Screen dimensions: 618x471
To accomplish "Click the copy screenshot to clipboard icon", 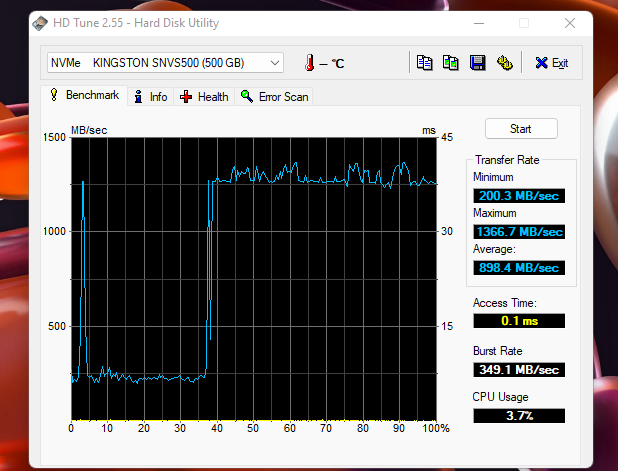I will point(450,63).
